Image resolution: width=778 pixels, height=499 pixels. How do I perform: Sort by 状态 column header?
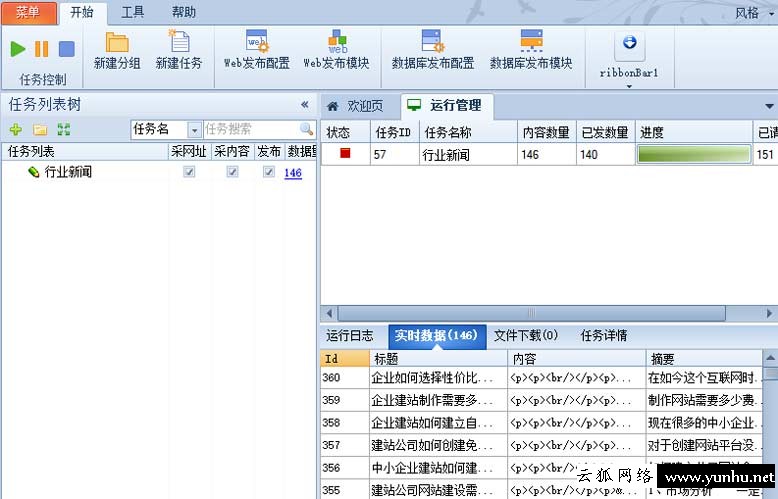coord(345,132)
